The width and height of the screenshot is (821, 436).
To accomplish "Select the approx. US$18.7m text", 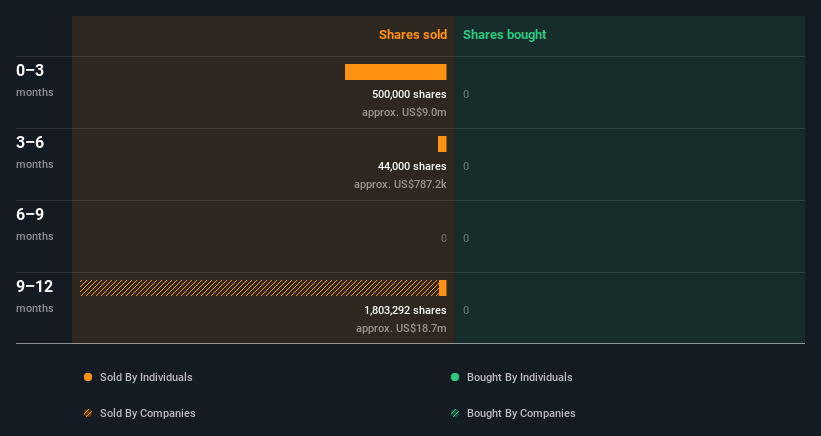I will [401, 328].
